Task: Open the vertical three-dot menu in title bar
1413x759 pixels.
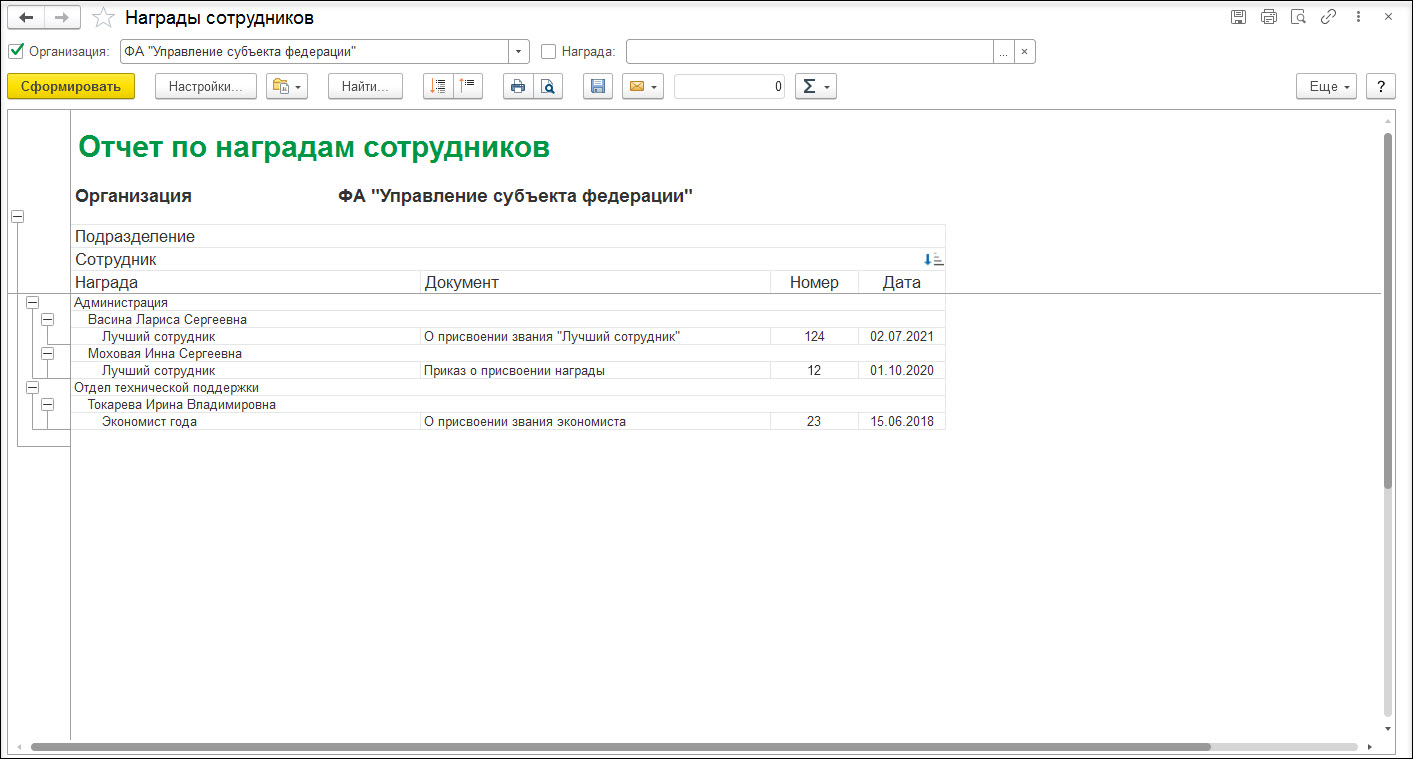Action: 1357,17
